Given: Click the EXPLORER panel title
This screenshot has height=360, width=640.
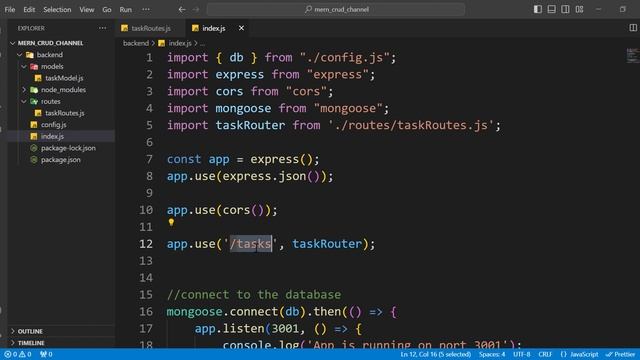Looking at the screenshot, I should point(31,28).
